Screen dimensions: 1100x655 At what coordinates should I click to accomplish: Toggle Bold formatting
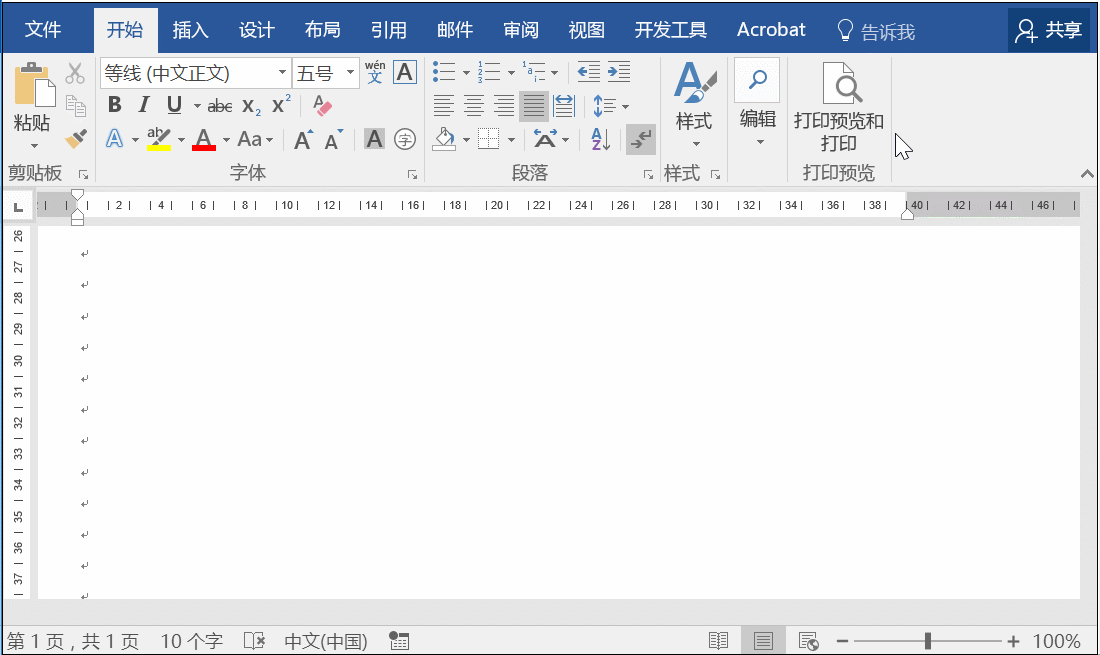click(114, 105)
